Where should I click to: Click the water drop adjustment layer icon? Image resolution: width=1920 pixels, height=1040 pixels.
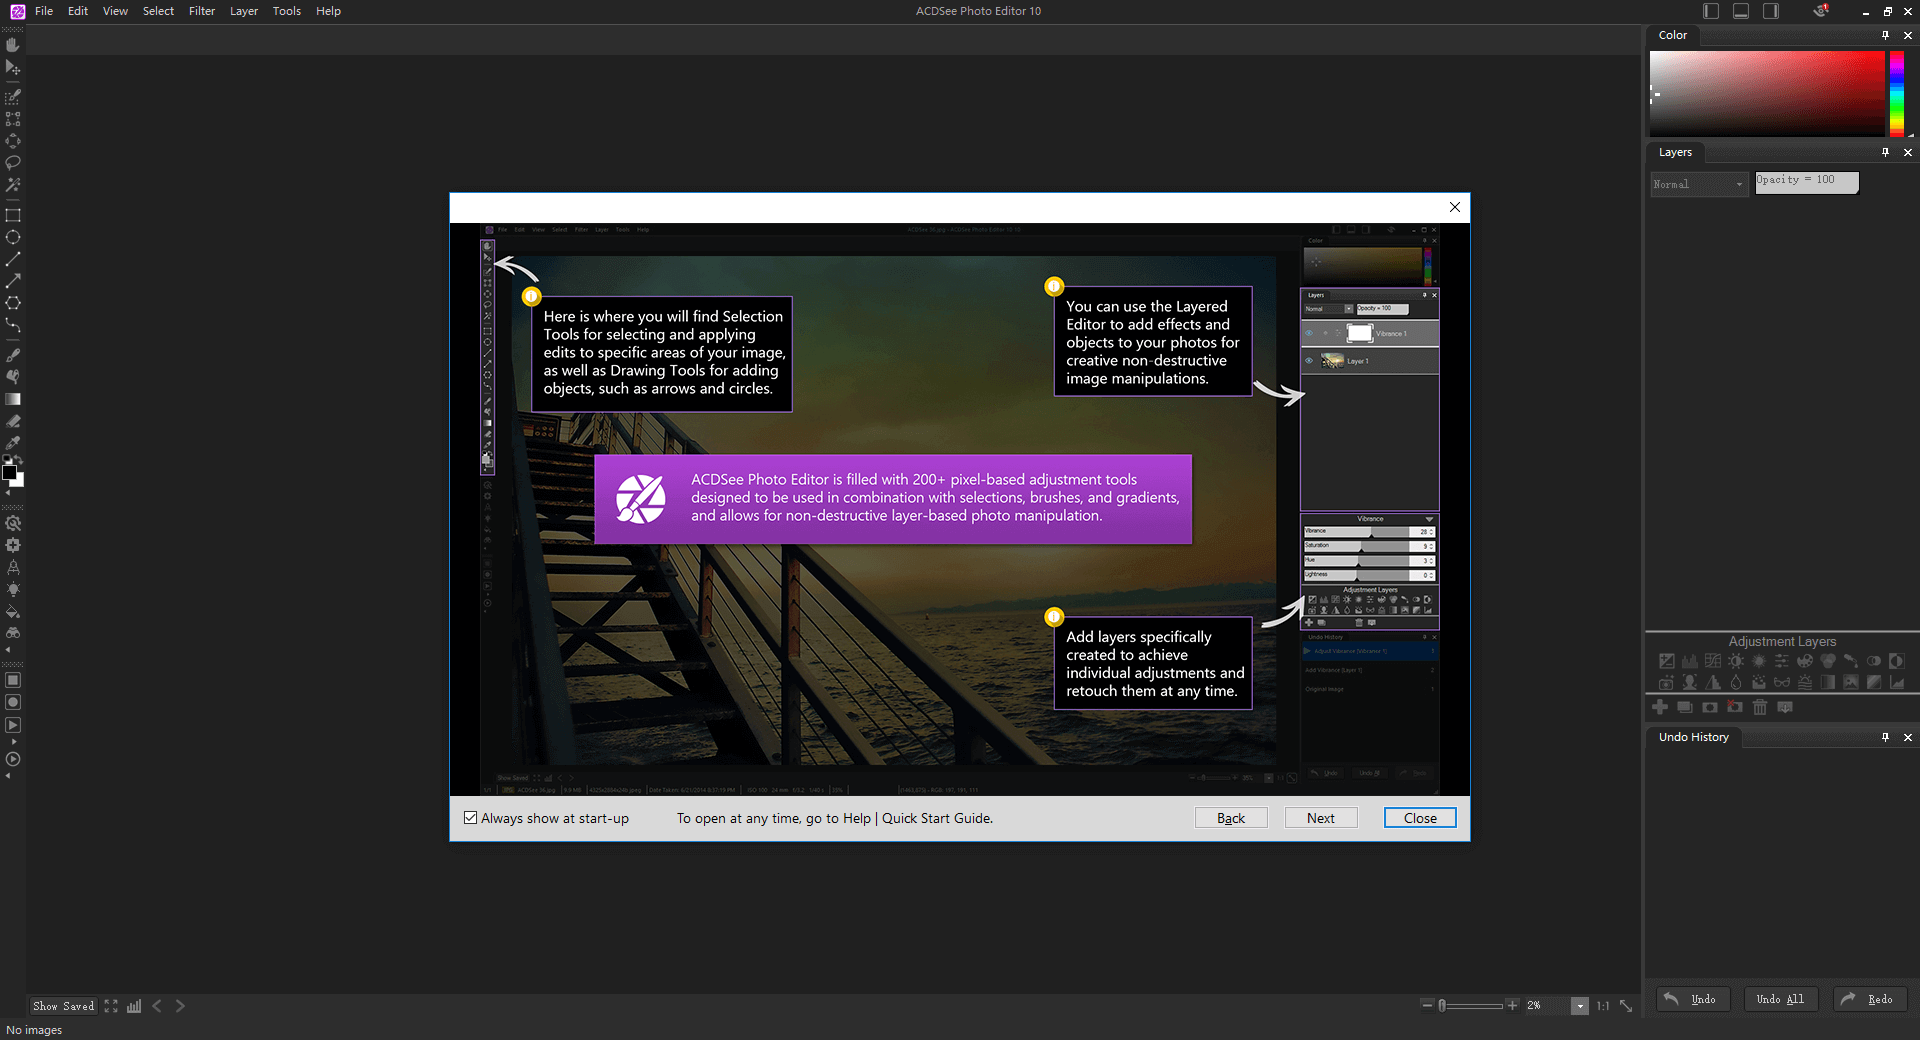click(1736, 683)
